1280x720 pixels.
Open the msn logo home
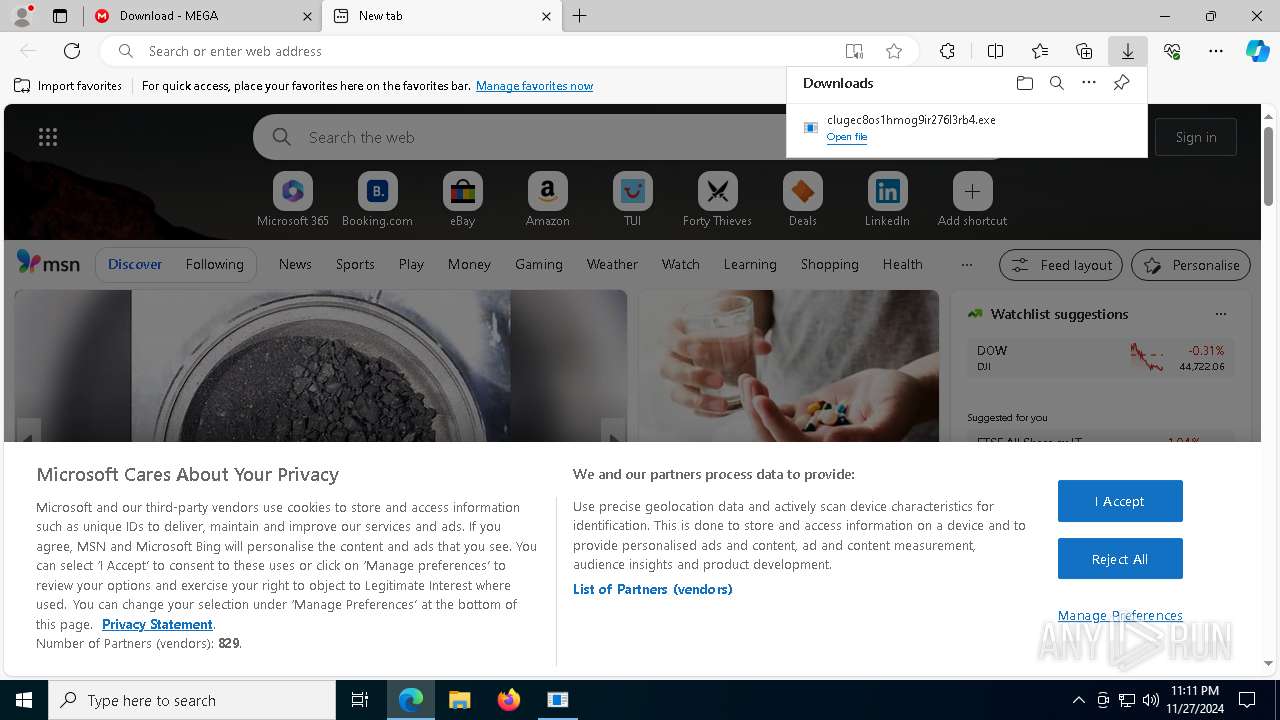pyautogui.click(x=48, y=264)
